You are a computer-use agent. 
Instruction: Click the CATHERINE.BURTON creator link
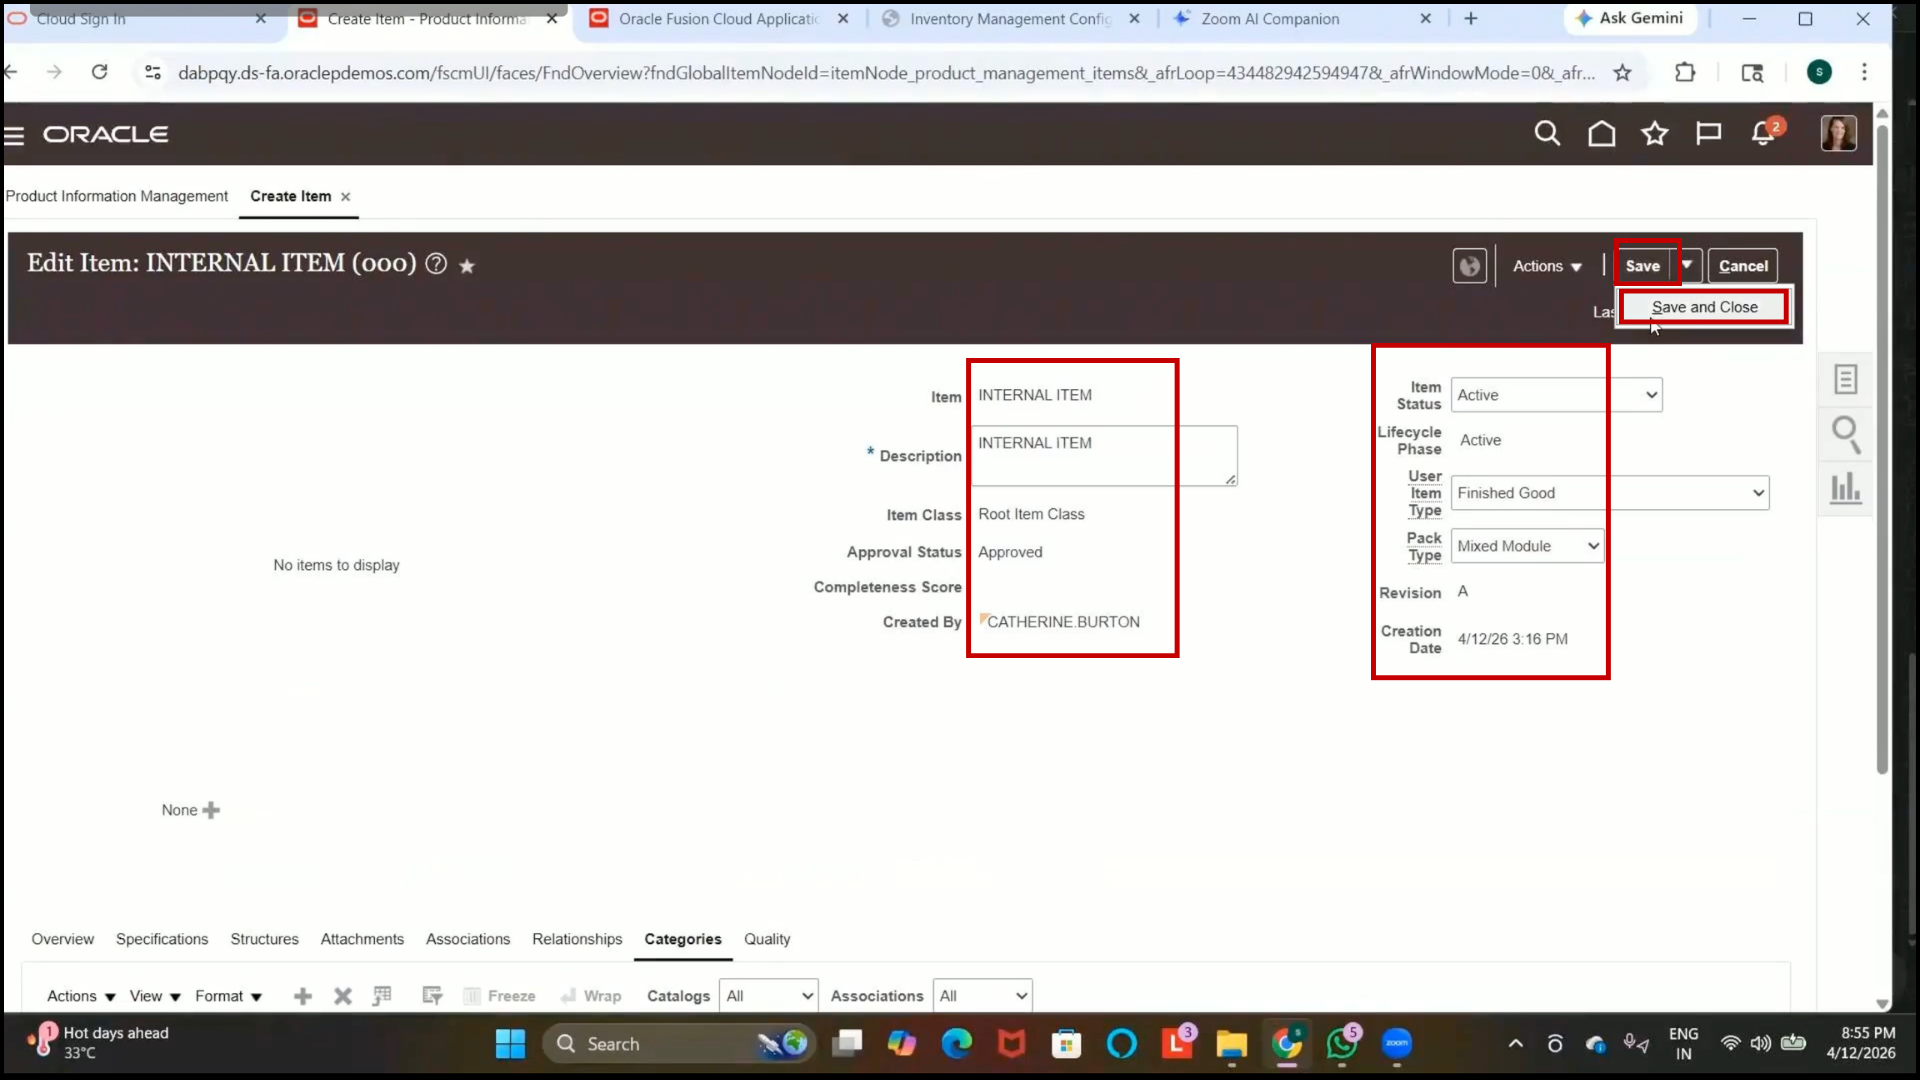tap(1063, 622)
